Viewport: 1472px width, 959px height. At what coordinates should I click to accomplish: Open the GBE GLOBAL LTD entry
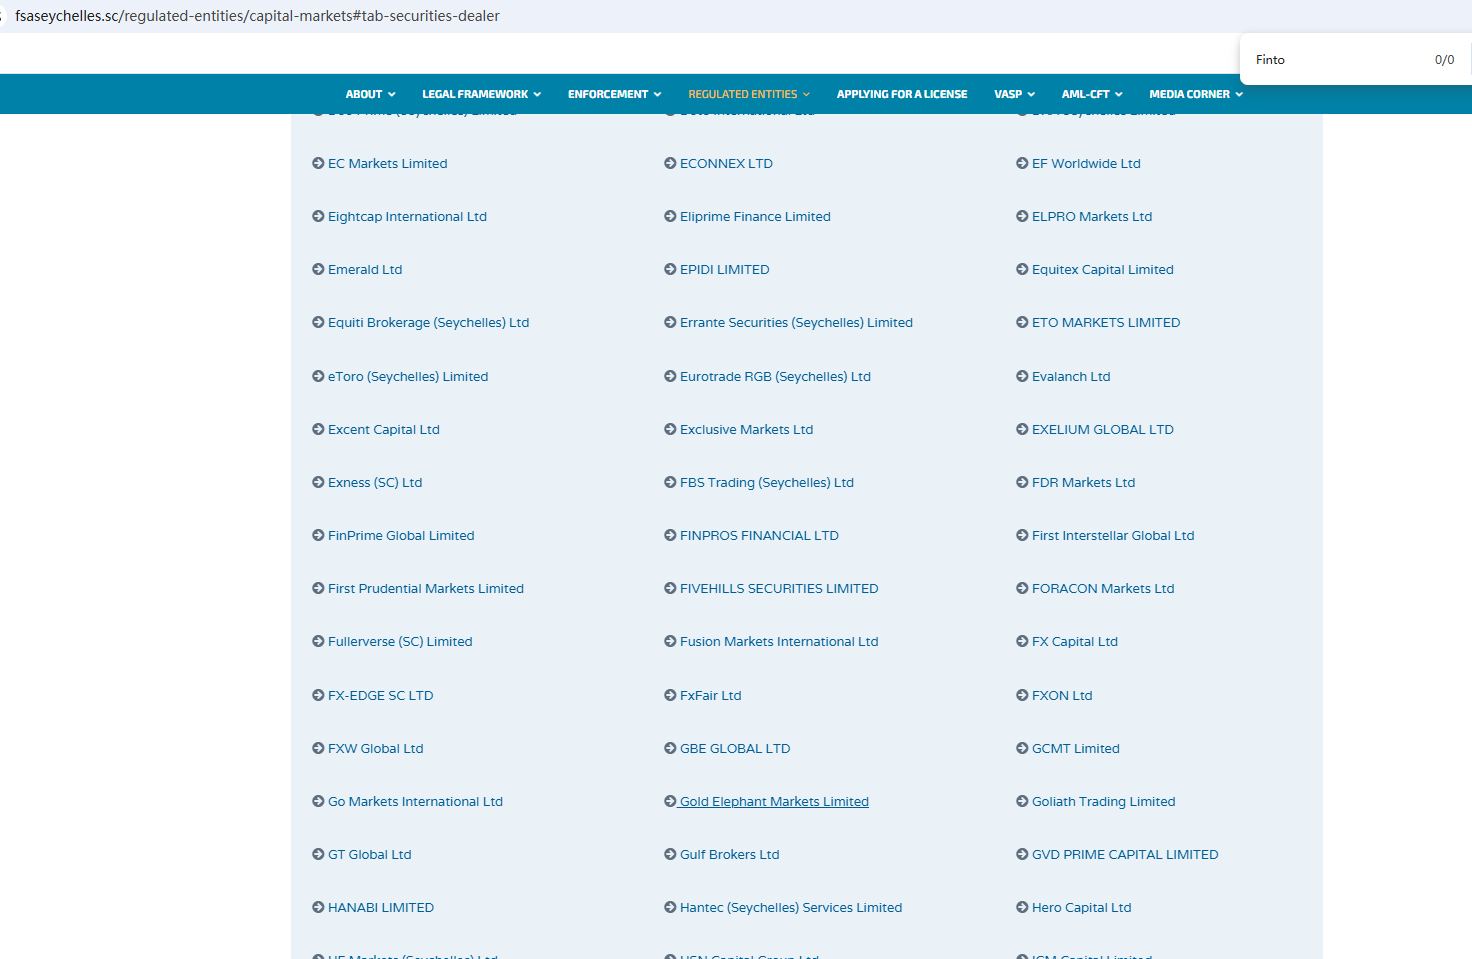coord(735,748)
